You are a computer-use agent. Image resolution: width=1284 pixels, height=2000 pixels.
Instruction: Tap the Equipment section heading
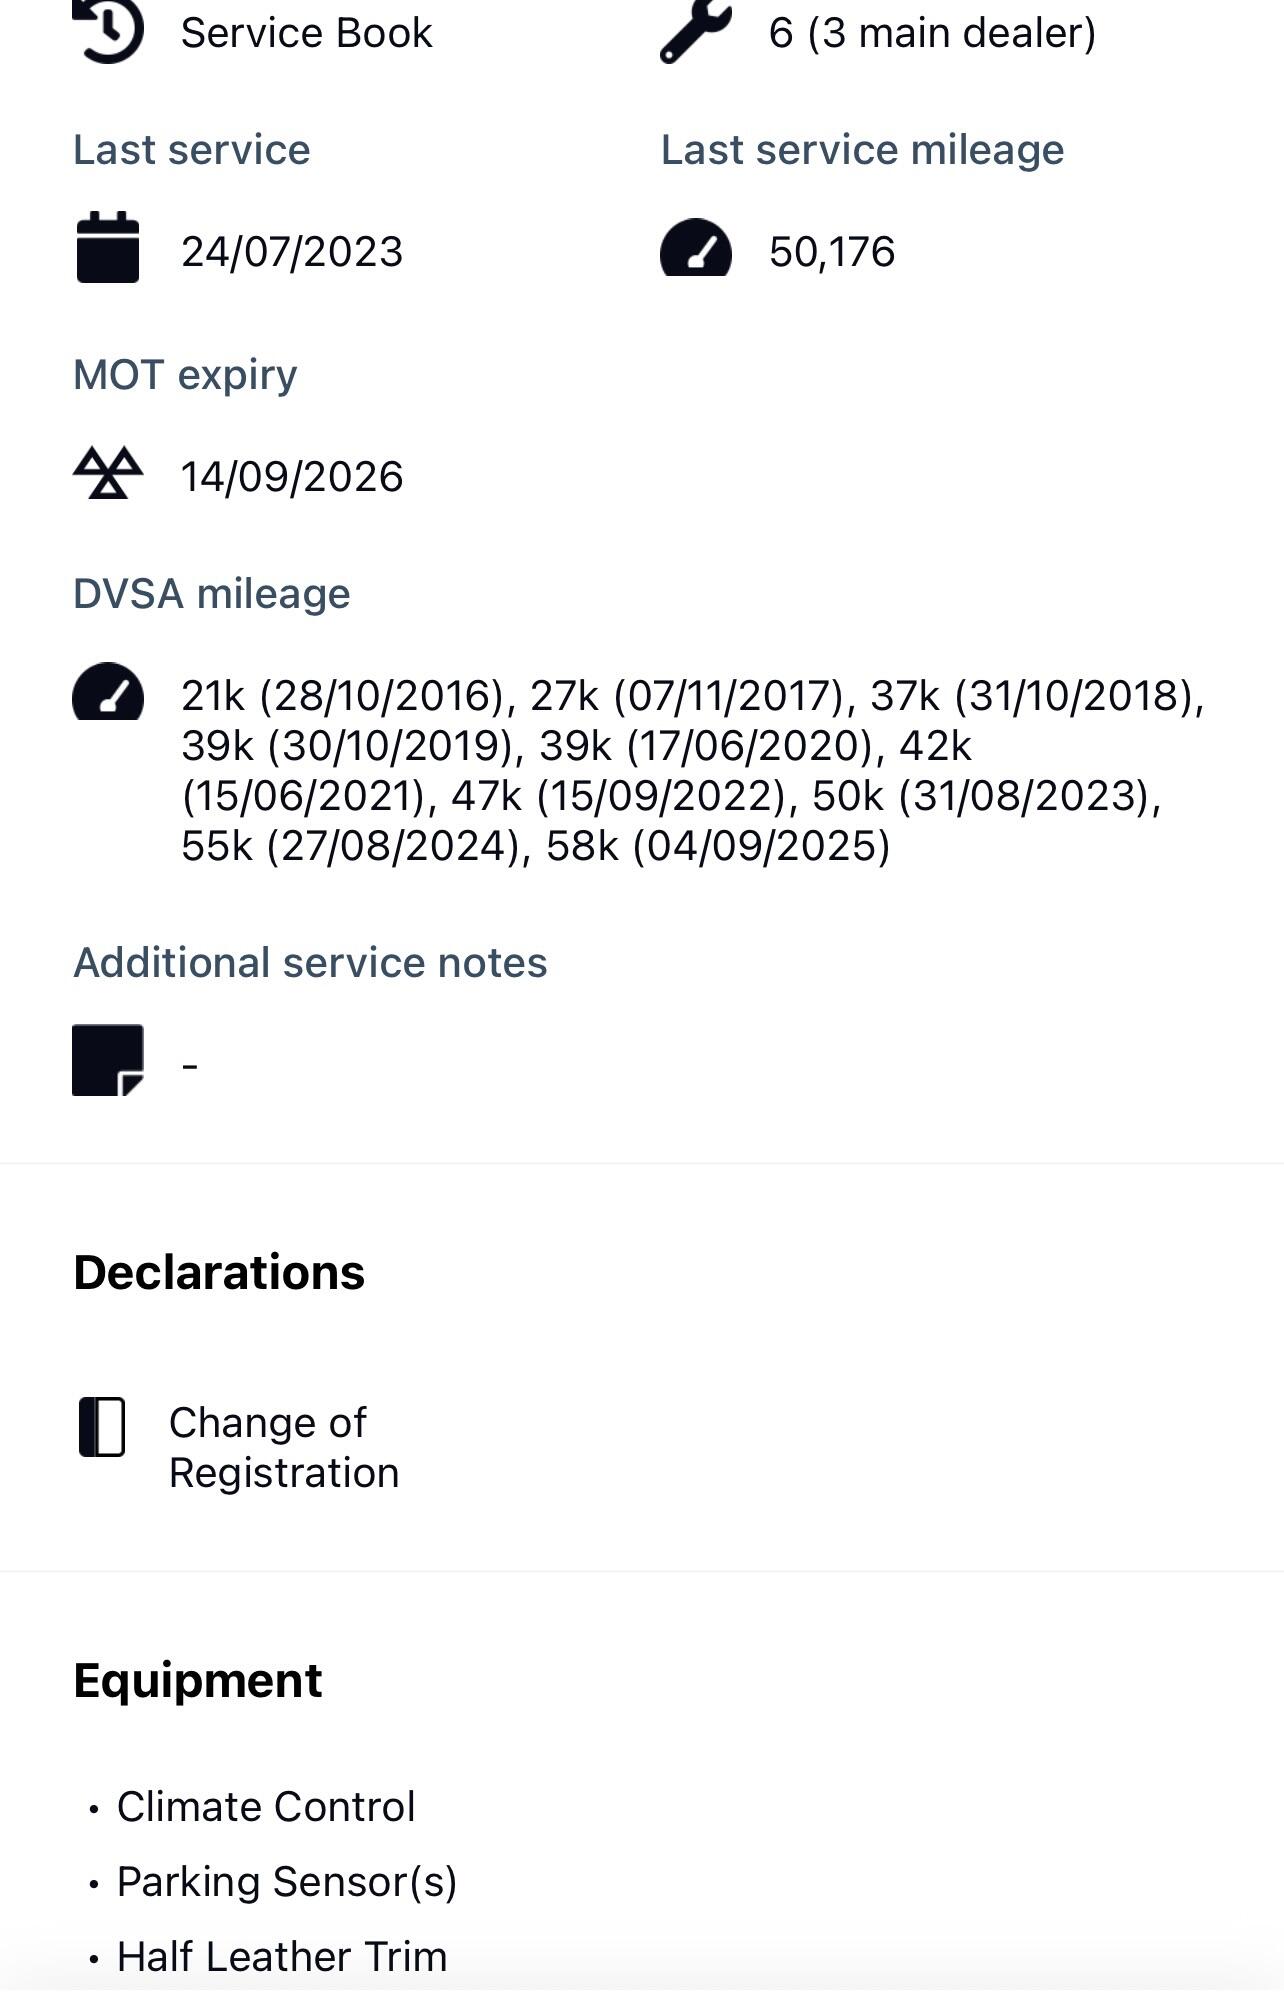[198, 1681]
